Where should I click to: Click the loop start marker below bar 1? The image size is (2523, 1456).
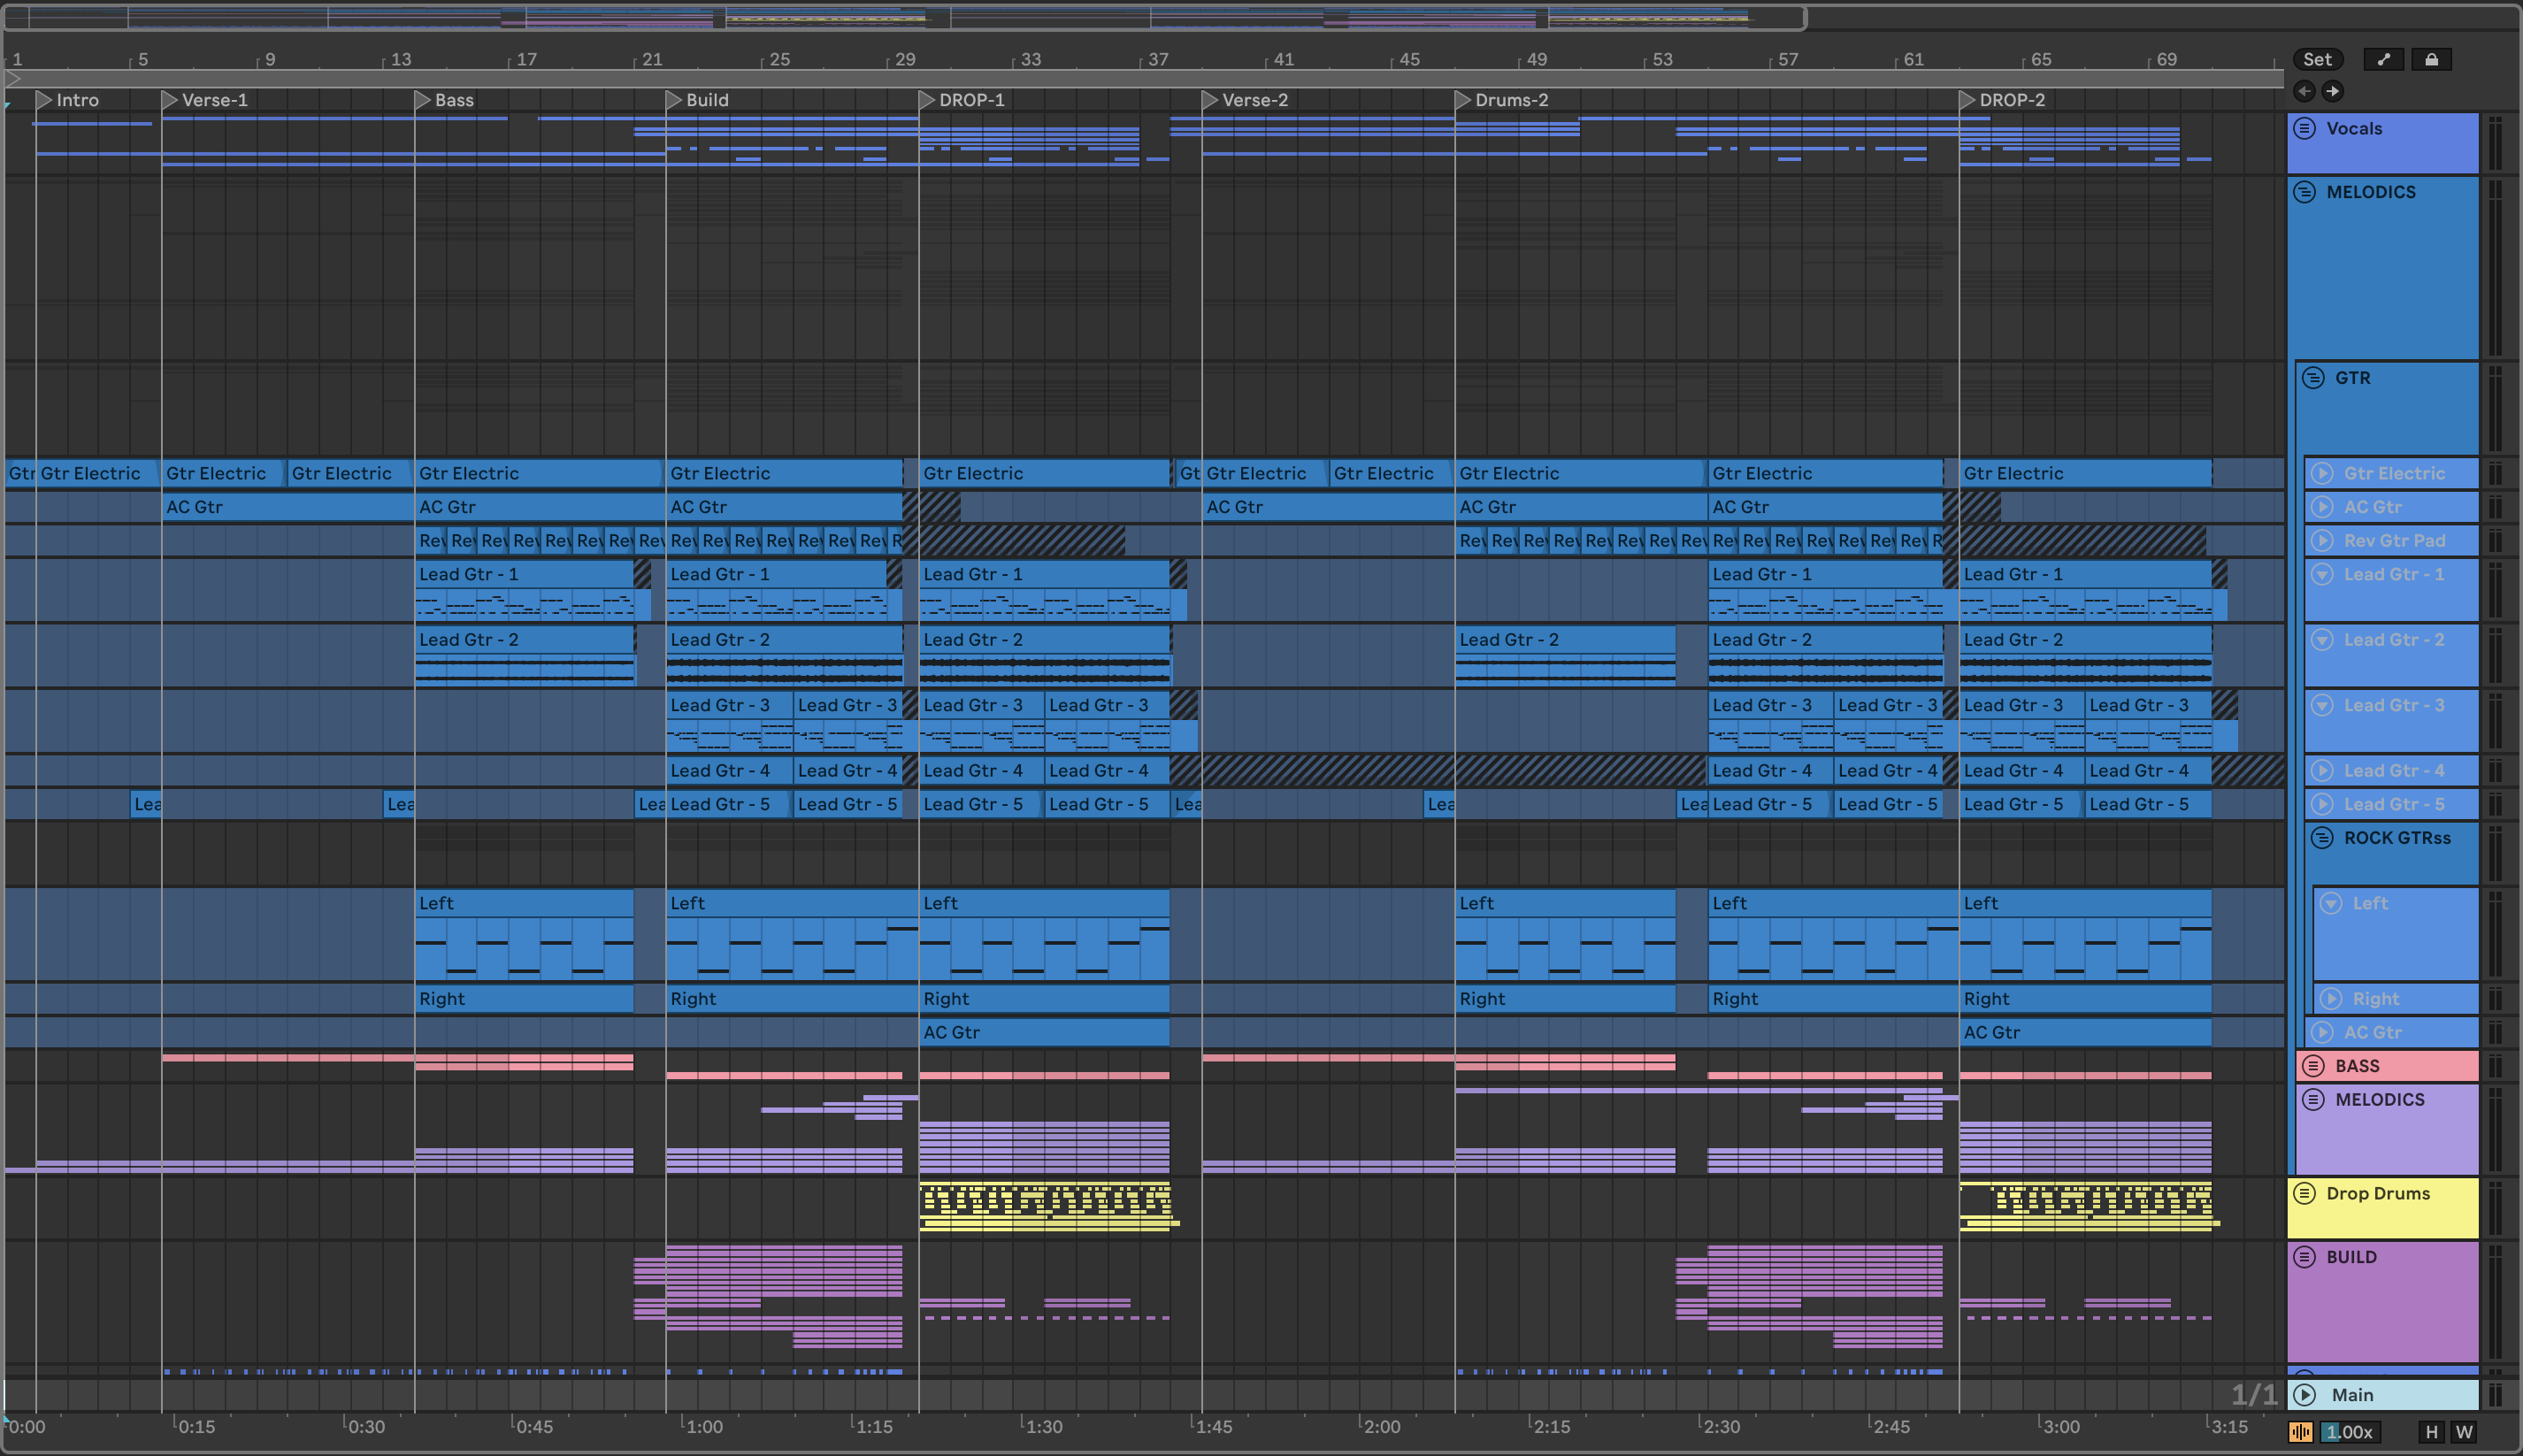click(13, 78)
